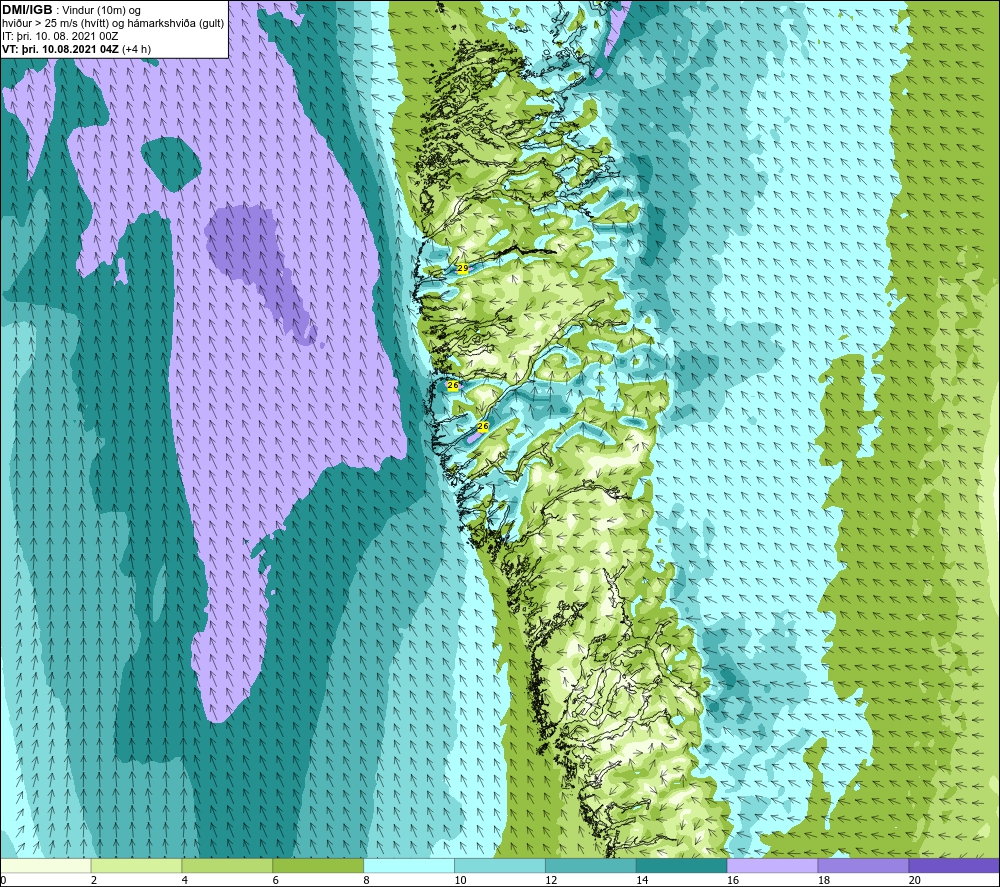Screen dimensions: 1000x887
Task: Select the medium purple 18-20 m/s legend swatch
Action: tap(863, 865)
